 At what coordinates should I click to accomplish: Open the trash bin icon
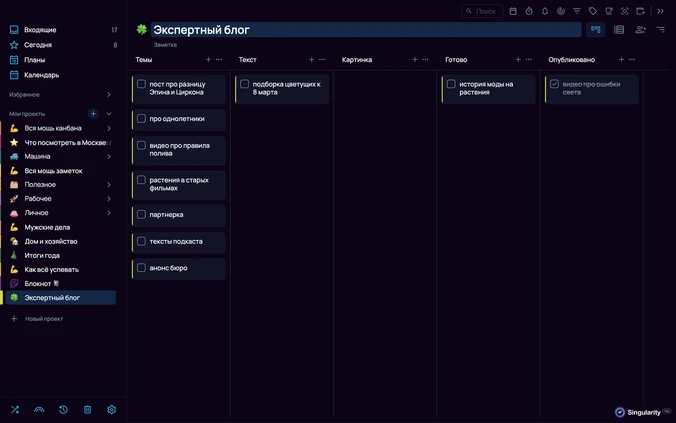pos(88,410)
